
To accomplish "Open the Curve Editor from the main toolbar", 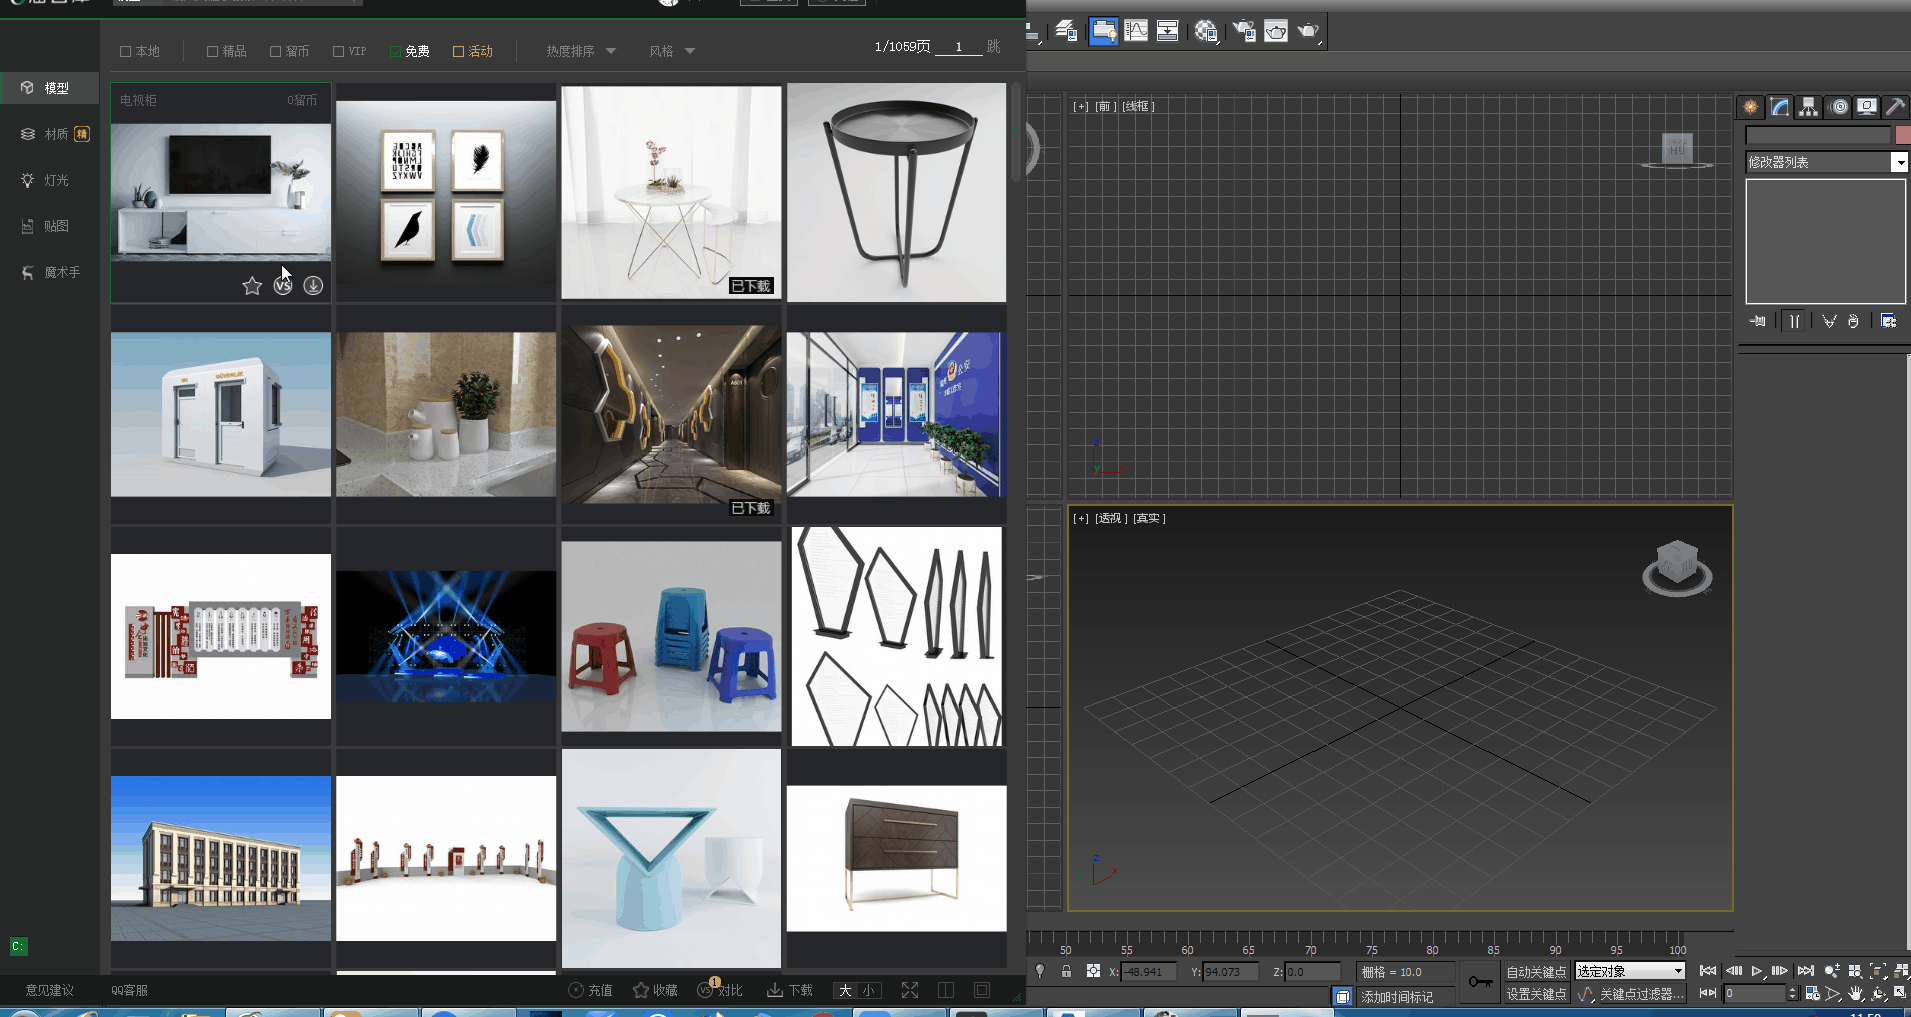I will point(1136,31).
